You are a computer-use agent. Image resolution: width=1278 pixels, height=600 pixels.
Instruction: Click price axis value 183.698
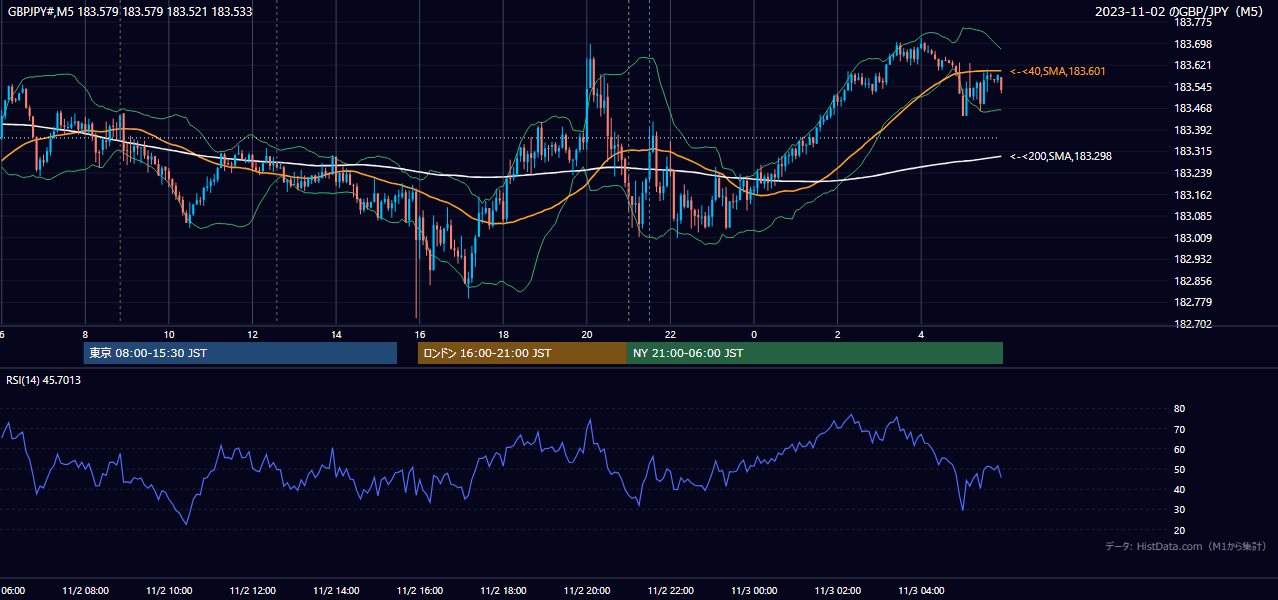point(1193,44)
